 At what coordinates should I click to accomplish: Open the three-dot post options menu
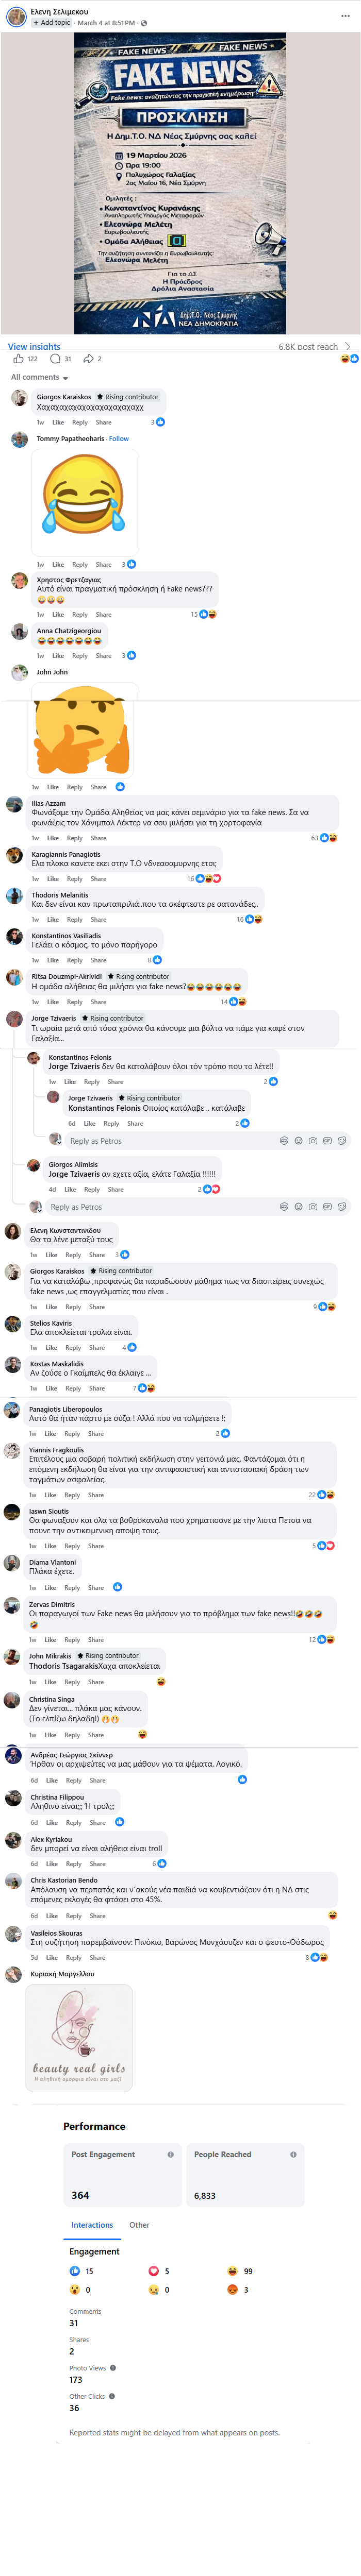coord(345,16)
